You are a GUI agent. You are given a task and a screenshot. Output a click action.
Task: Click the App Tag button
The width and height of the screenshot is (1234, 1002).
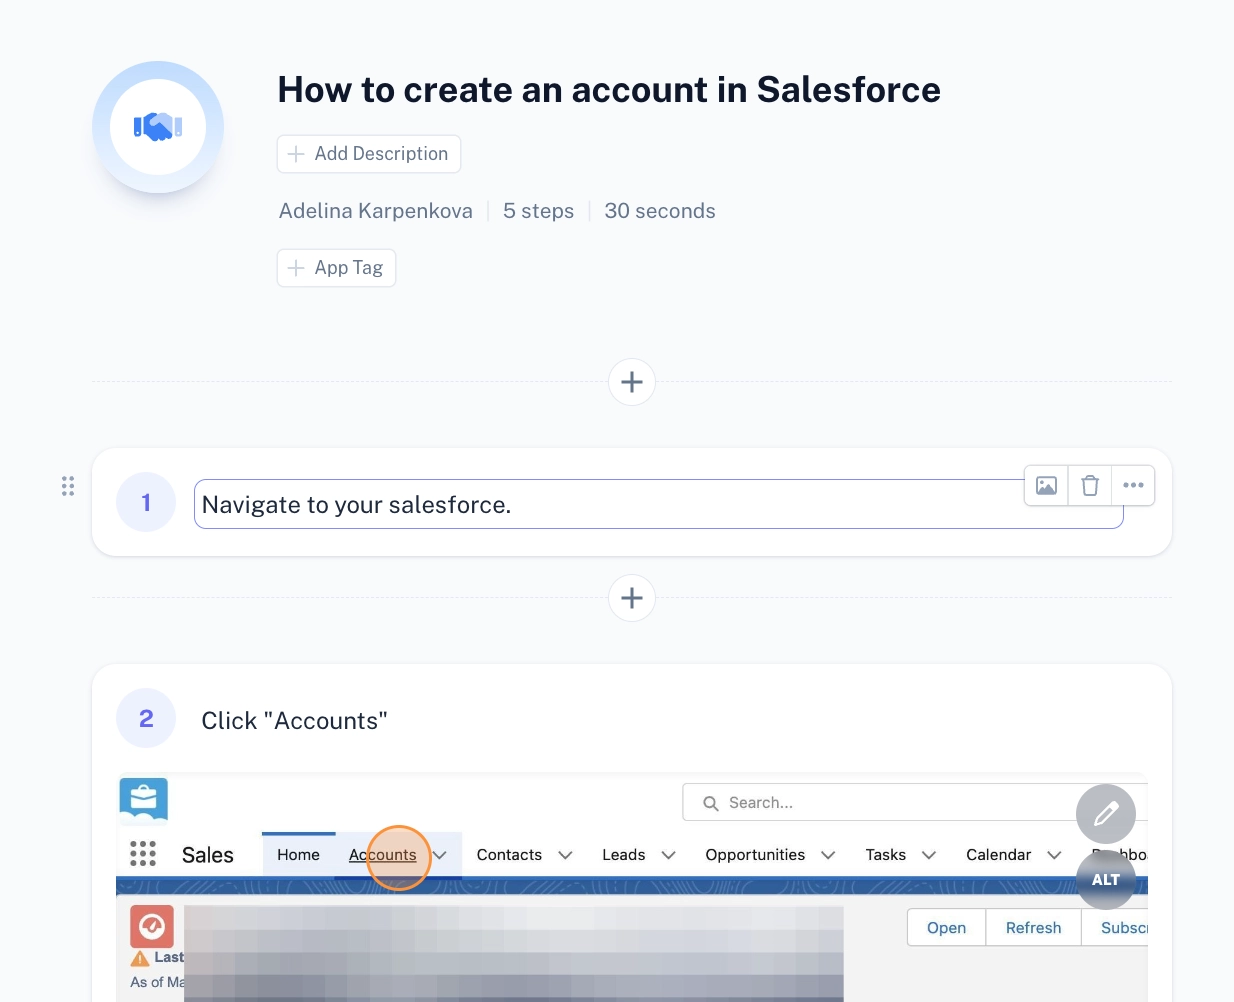[336, 267]
